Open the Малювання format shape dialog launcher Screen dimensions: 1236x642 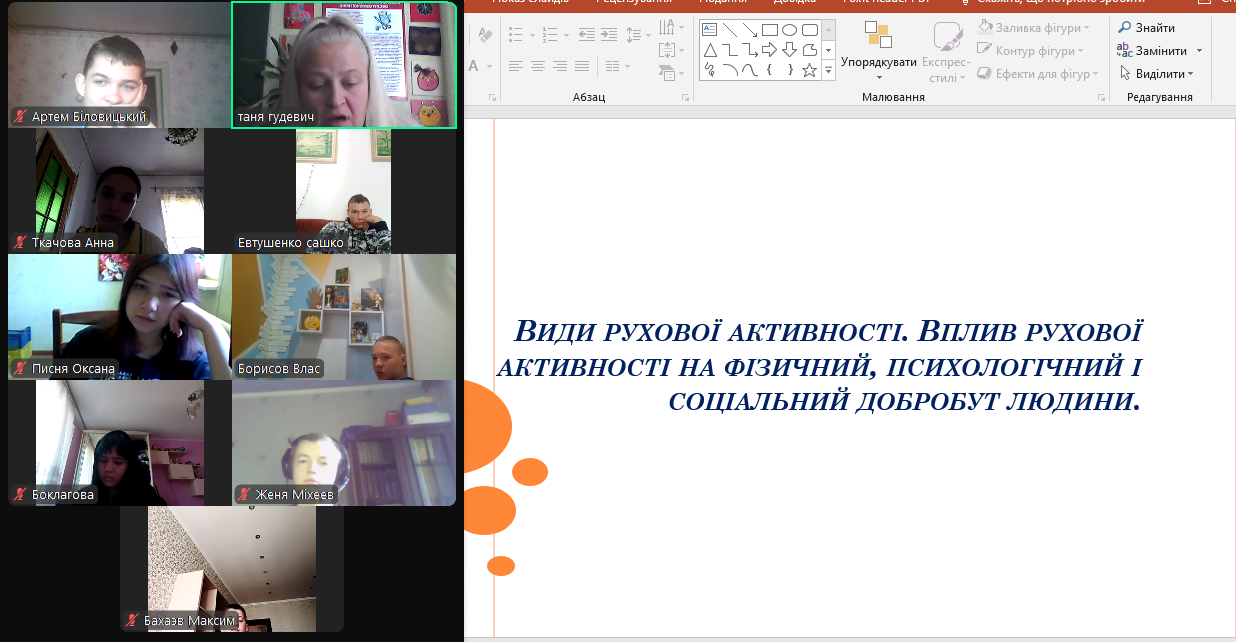1102,98
